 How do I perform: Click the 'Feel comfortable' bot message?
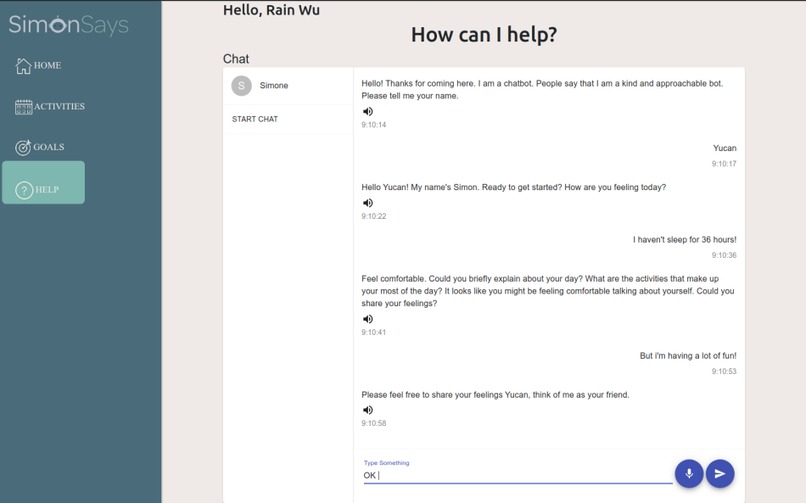click(548, 291)
